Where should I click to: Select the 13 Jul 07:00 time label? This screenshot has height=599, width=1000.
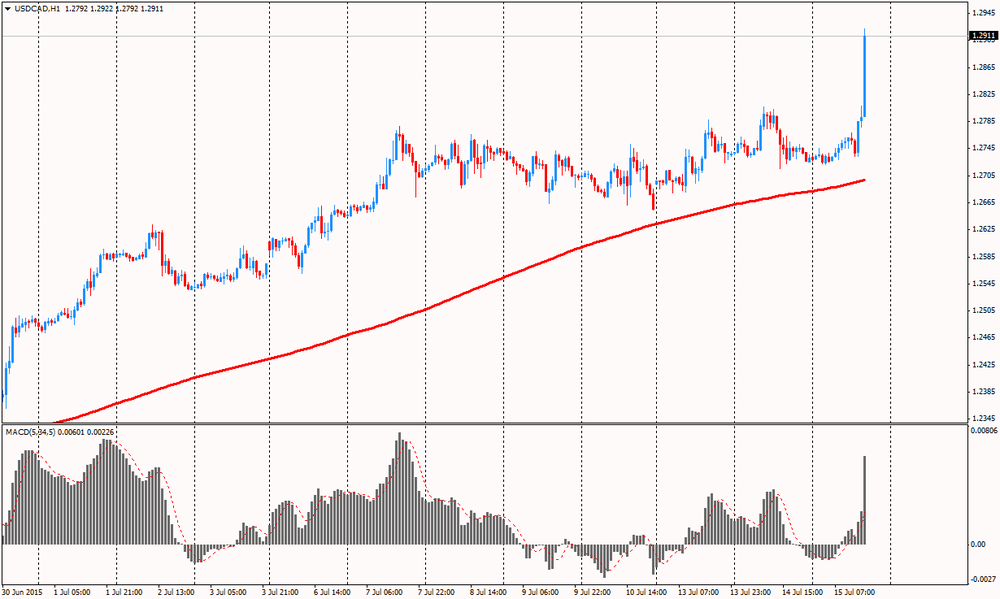698,593
